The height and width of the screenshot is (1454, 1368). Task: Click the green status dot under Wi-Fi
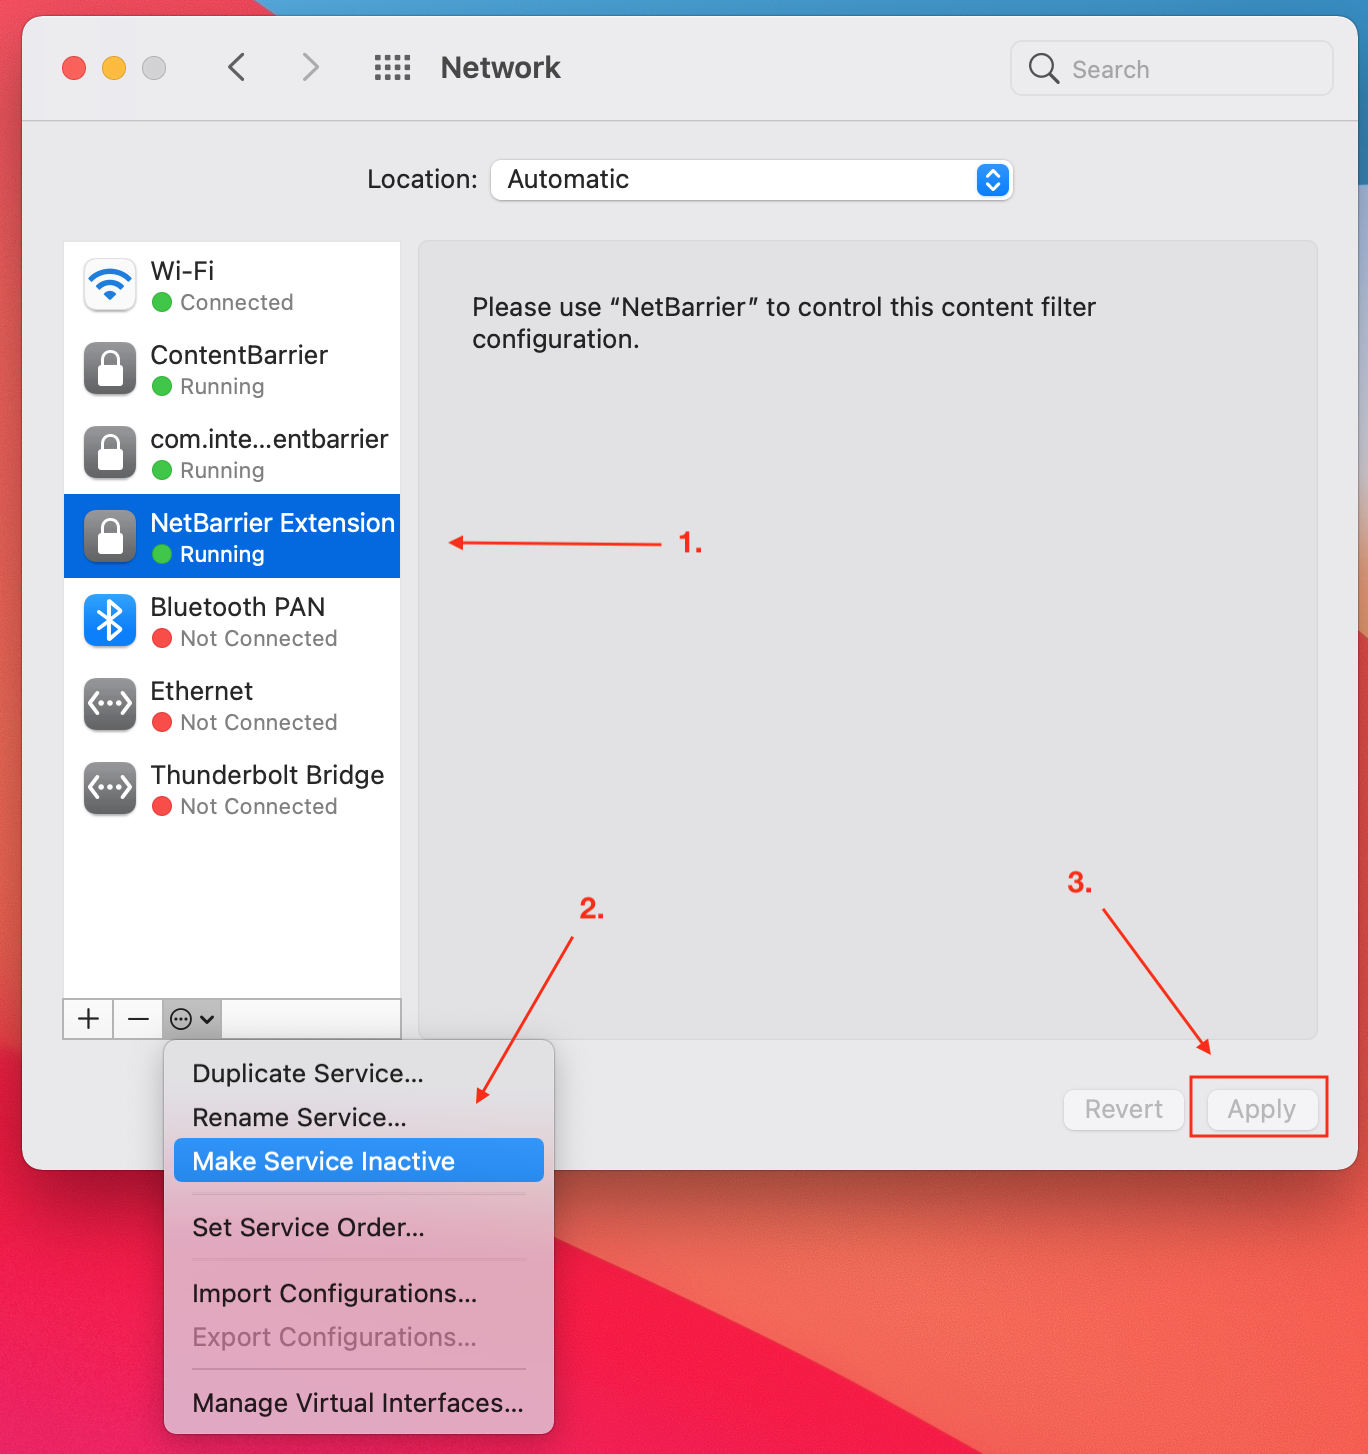162,302
